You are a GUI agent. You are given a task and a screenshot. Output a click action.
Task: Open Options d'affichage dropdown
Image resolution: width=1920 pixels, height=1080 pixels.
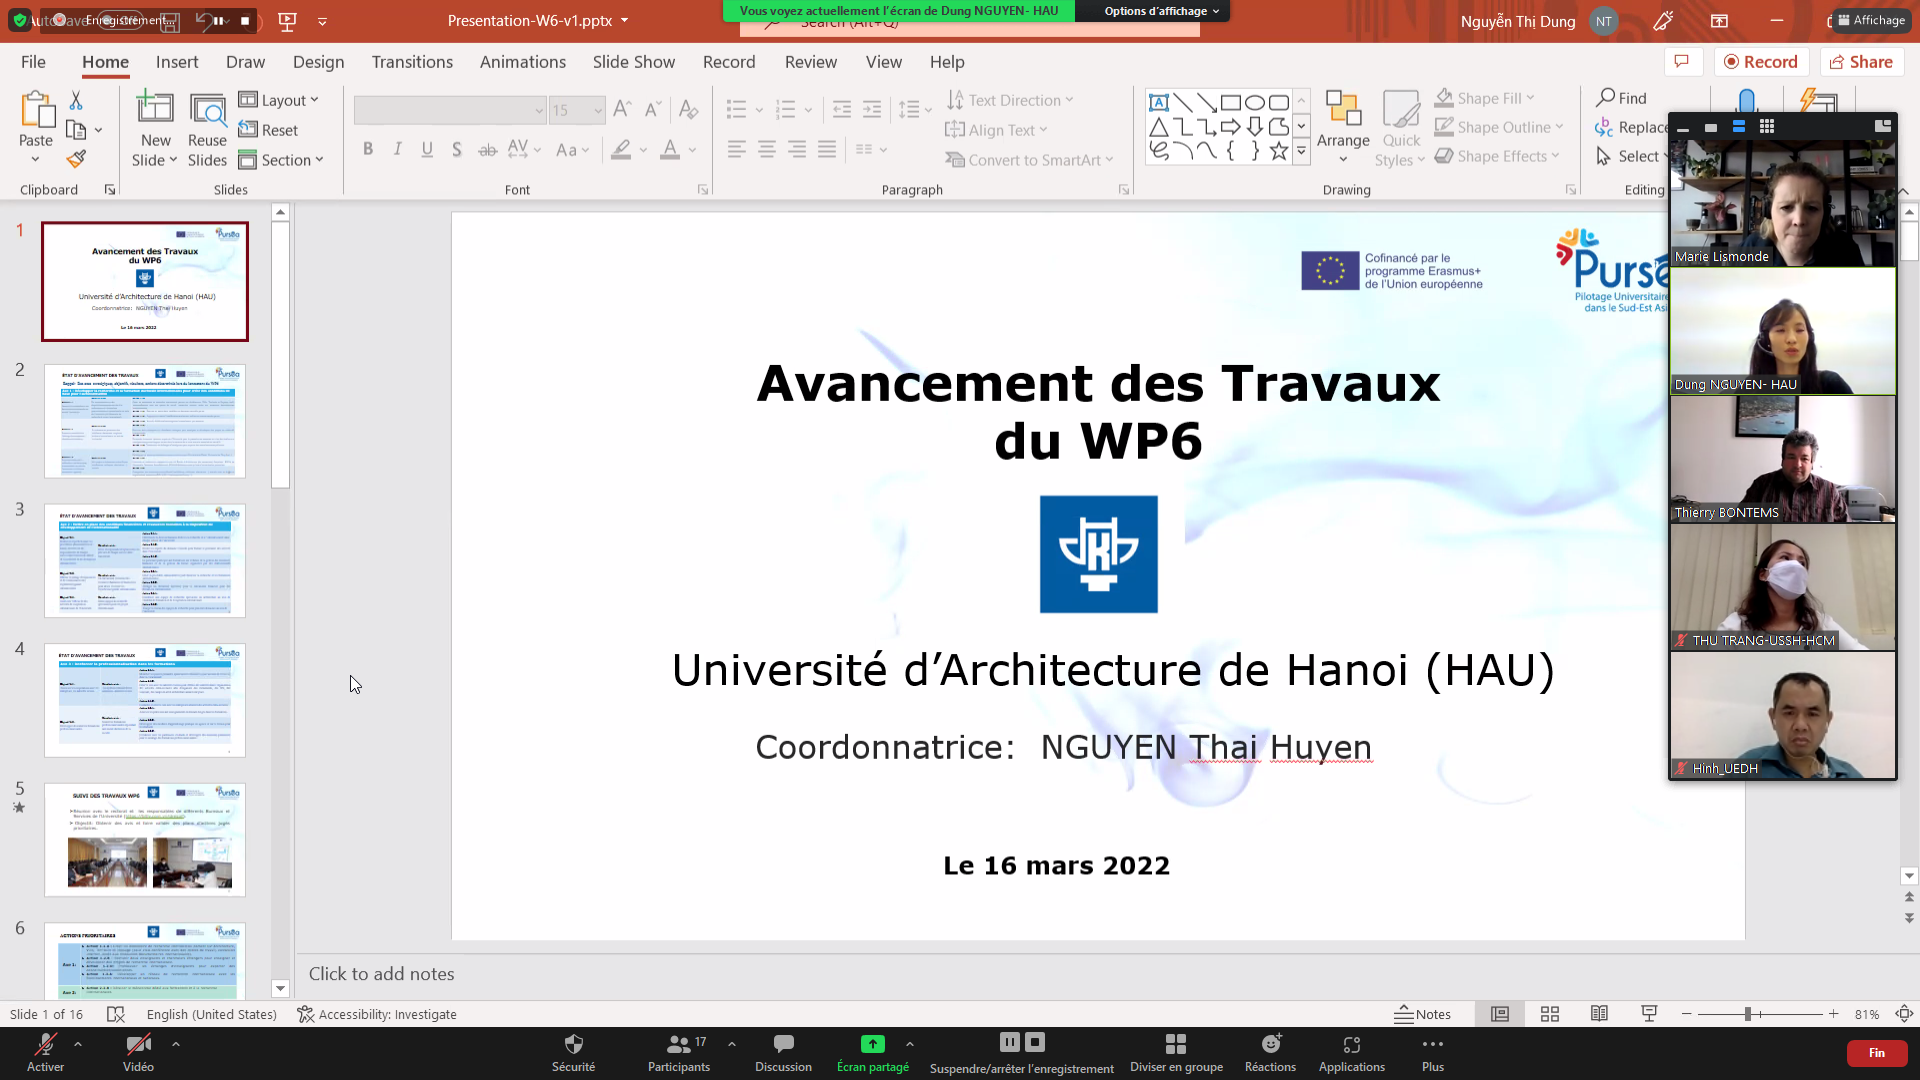pyautogui.click(x=1161, y=11)
